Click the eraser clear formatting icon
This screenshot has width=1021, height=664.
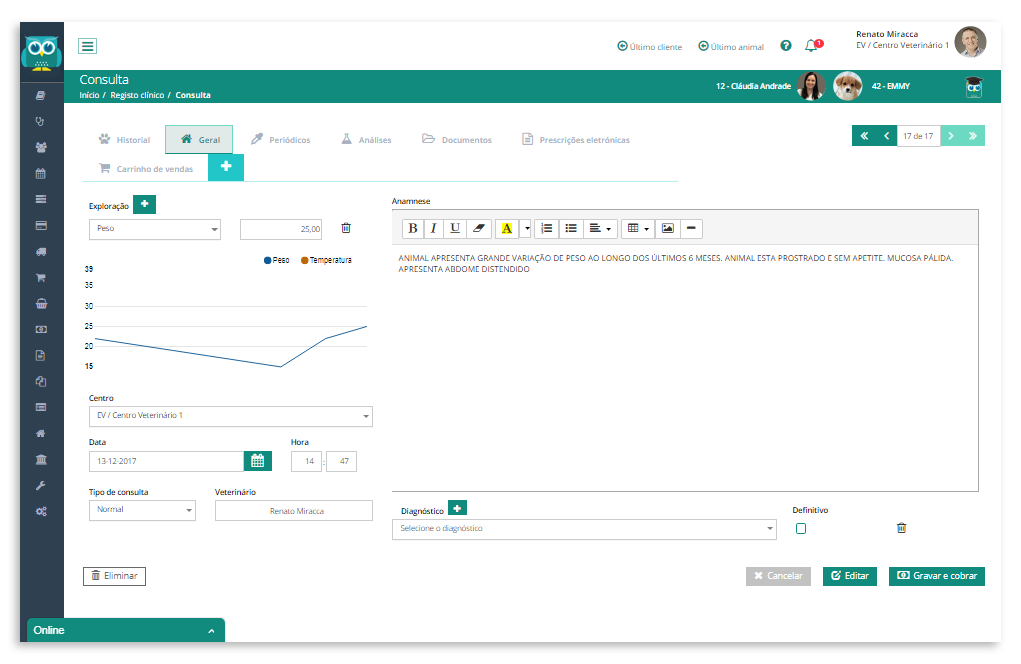click(479, 228)
